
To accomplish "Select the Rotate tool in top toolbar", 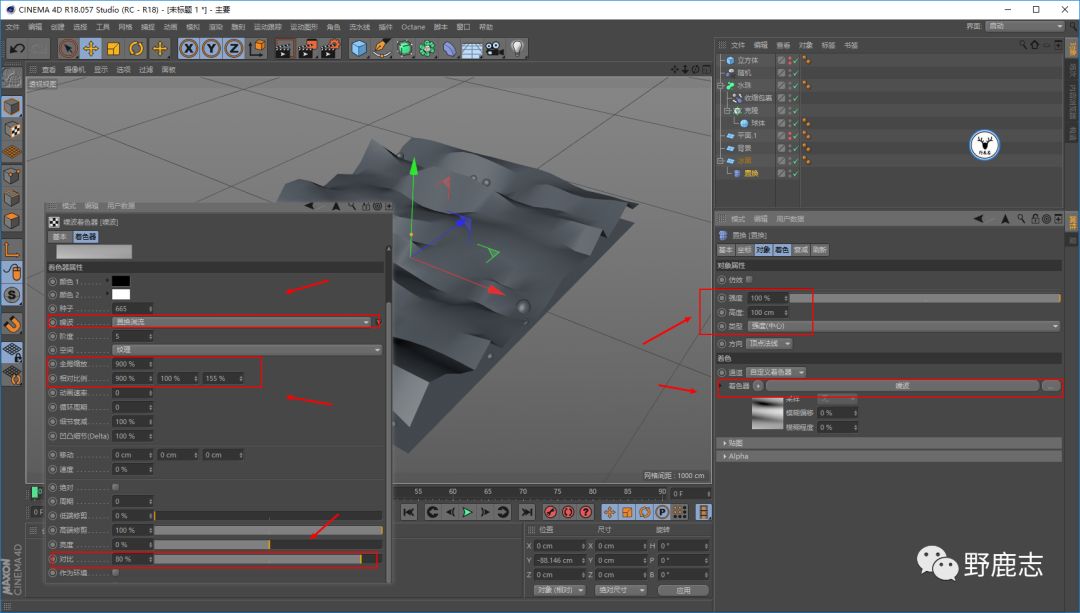I will coord(136,48).
